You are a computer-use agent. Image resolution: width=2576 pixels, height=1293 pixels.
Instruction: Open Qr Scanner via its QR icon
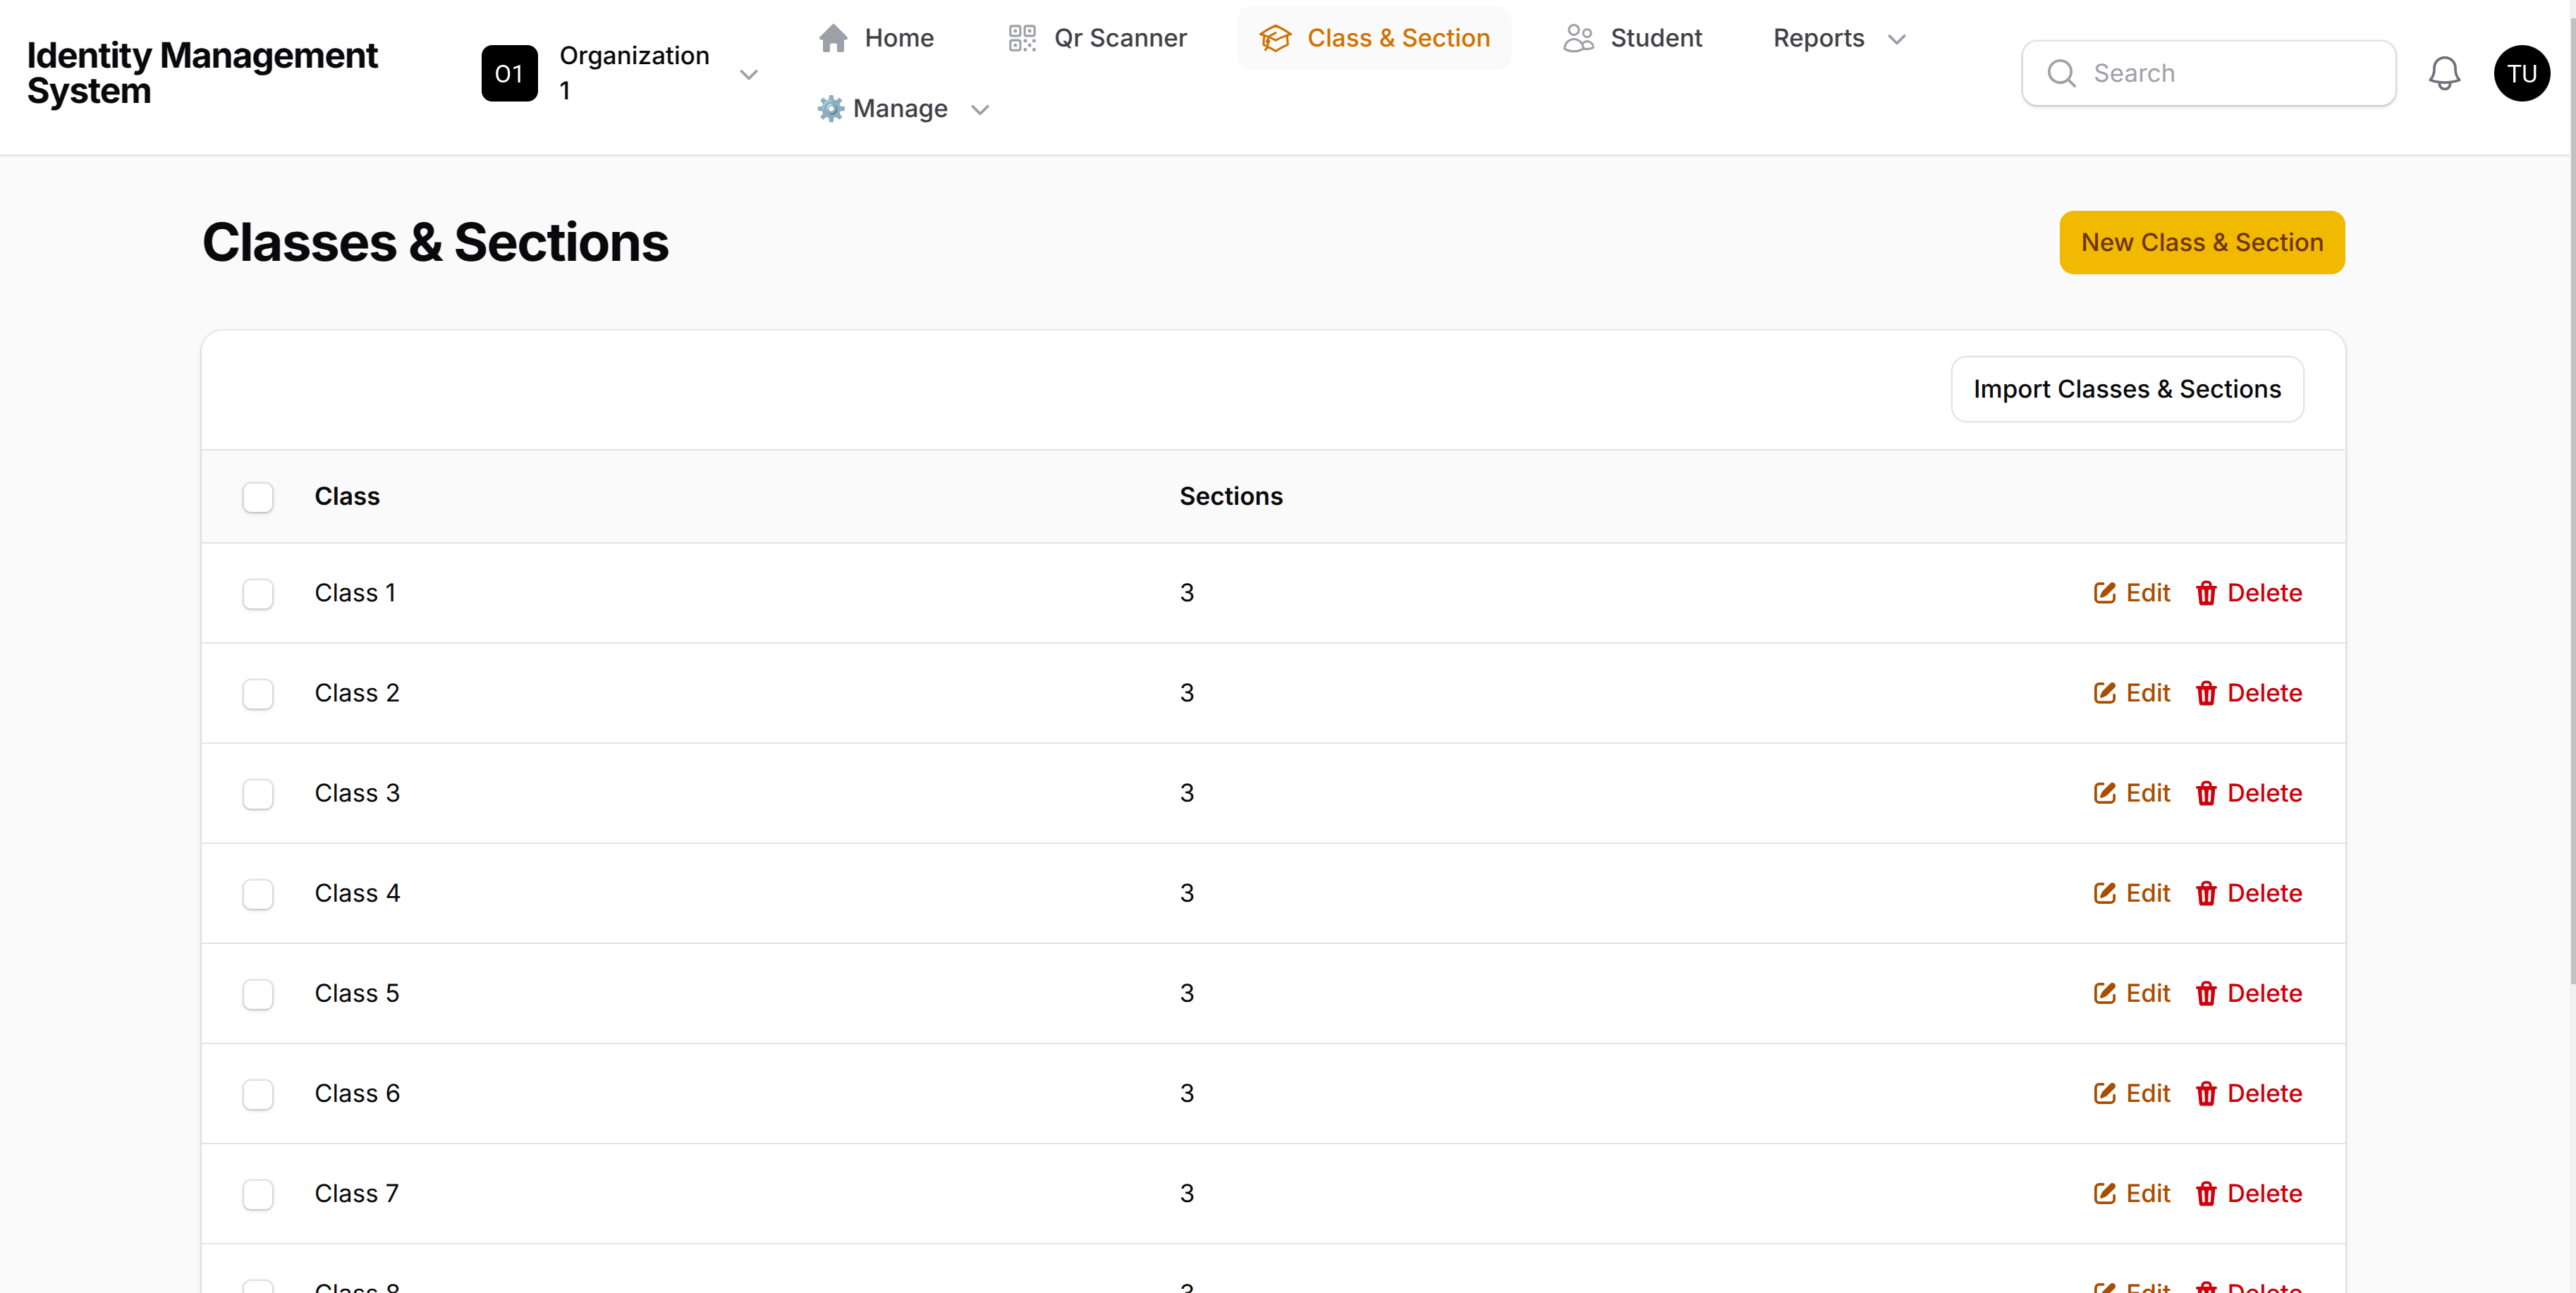click(x=1021, y=38)
